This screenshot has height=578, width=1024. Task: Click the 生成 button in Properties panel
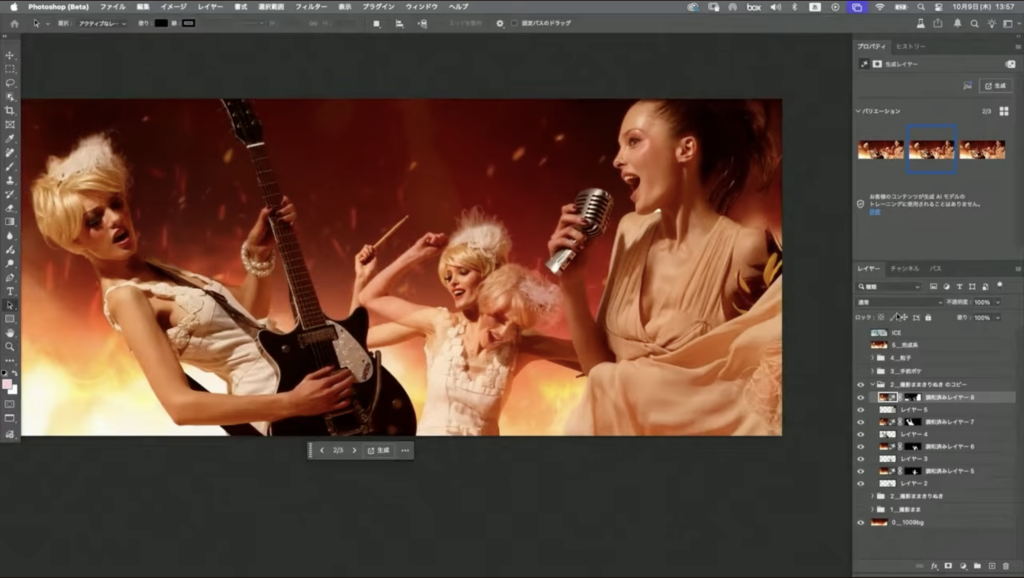(x=995, y=86)
